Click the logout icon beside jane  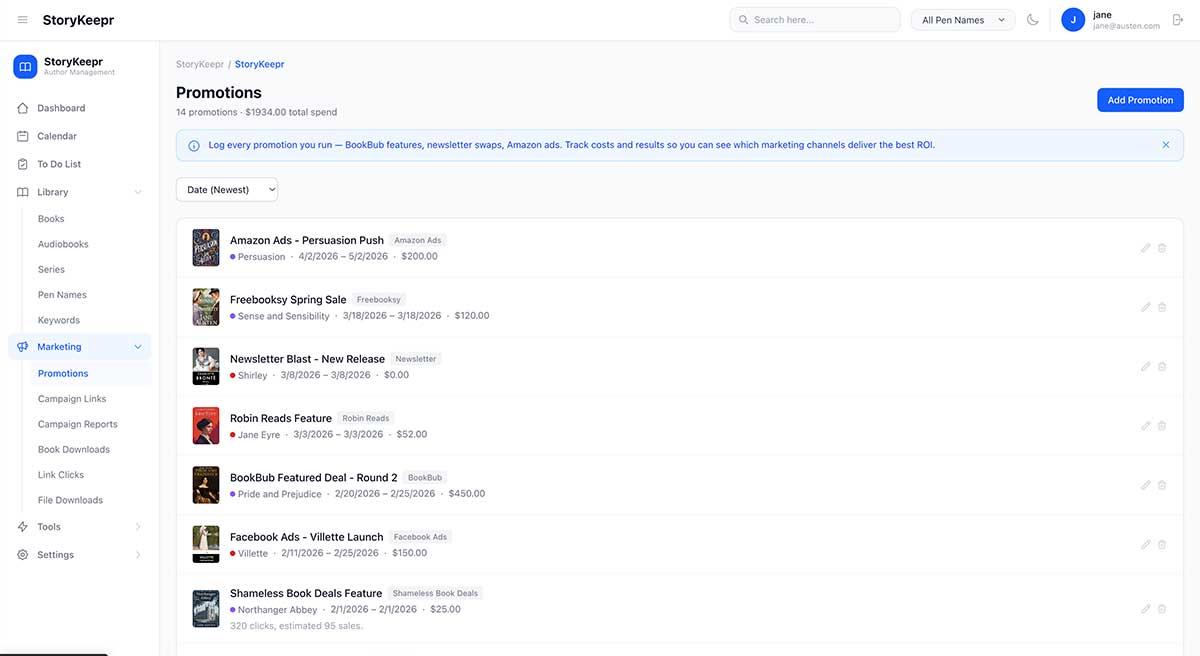1177,20
